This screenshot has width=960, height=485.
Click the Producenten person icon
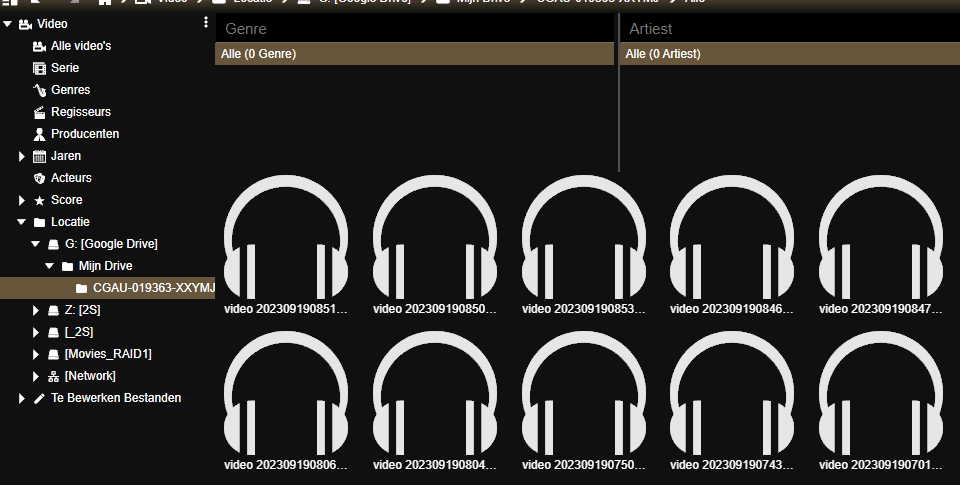tap(39, 134)
